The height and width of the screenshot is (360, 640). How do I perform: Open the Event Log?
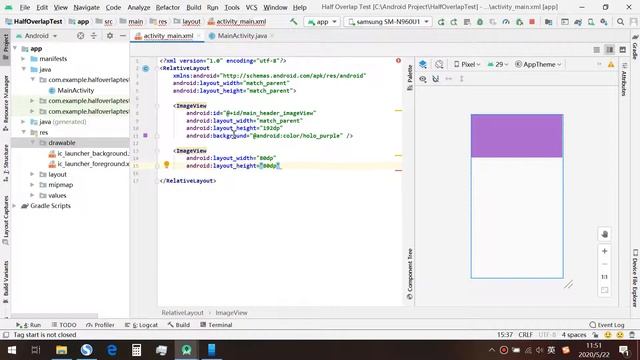pyautogui.click(x=607, y=325)
